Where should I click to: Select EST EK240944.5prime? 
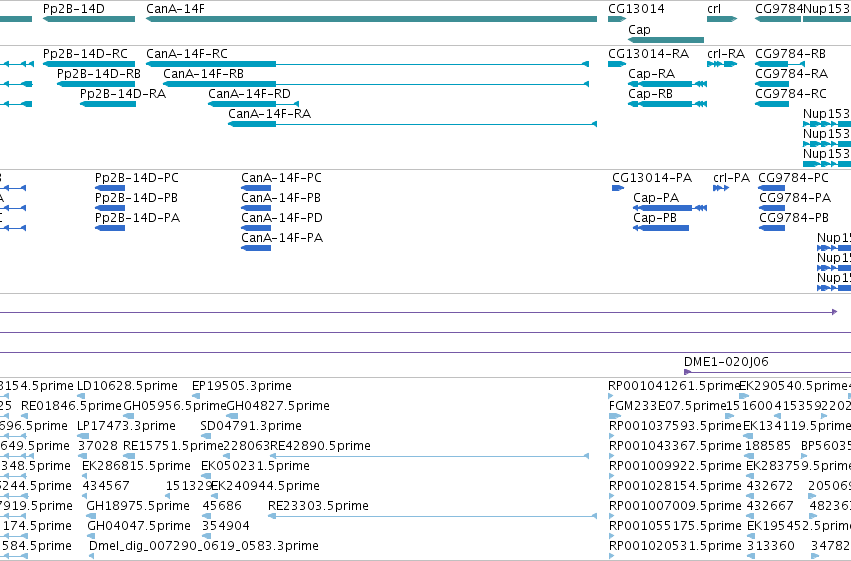click(215, 496)
